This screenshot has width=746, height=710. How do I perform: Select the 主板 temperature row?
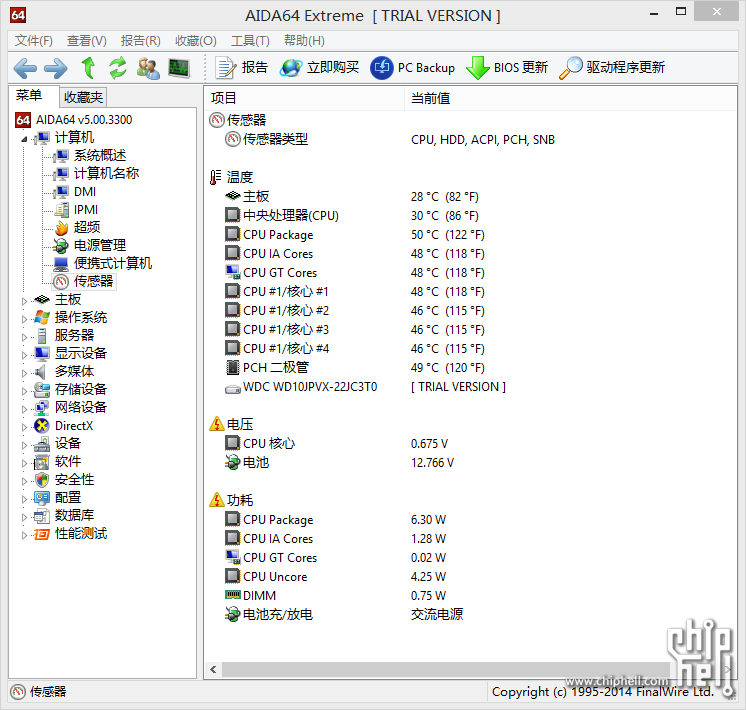[471, 197]
